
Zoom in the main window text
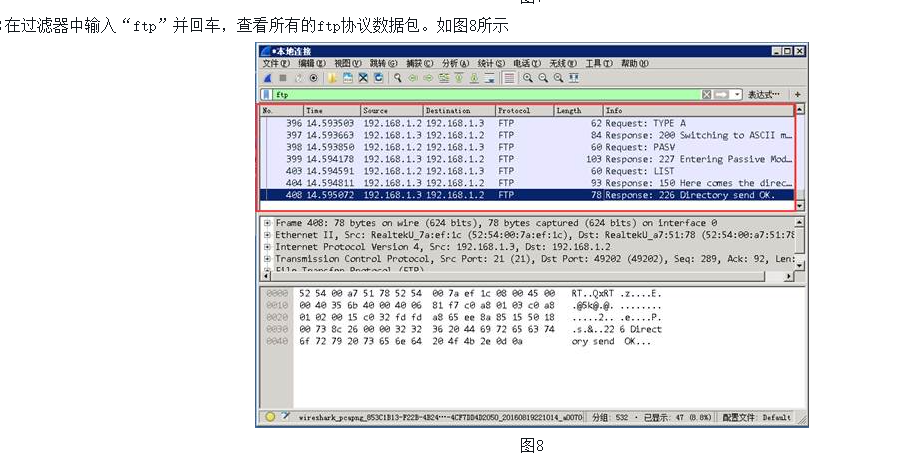(528, 78)
